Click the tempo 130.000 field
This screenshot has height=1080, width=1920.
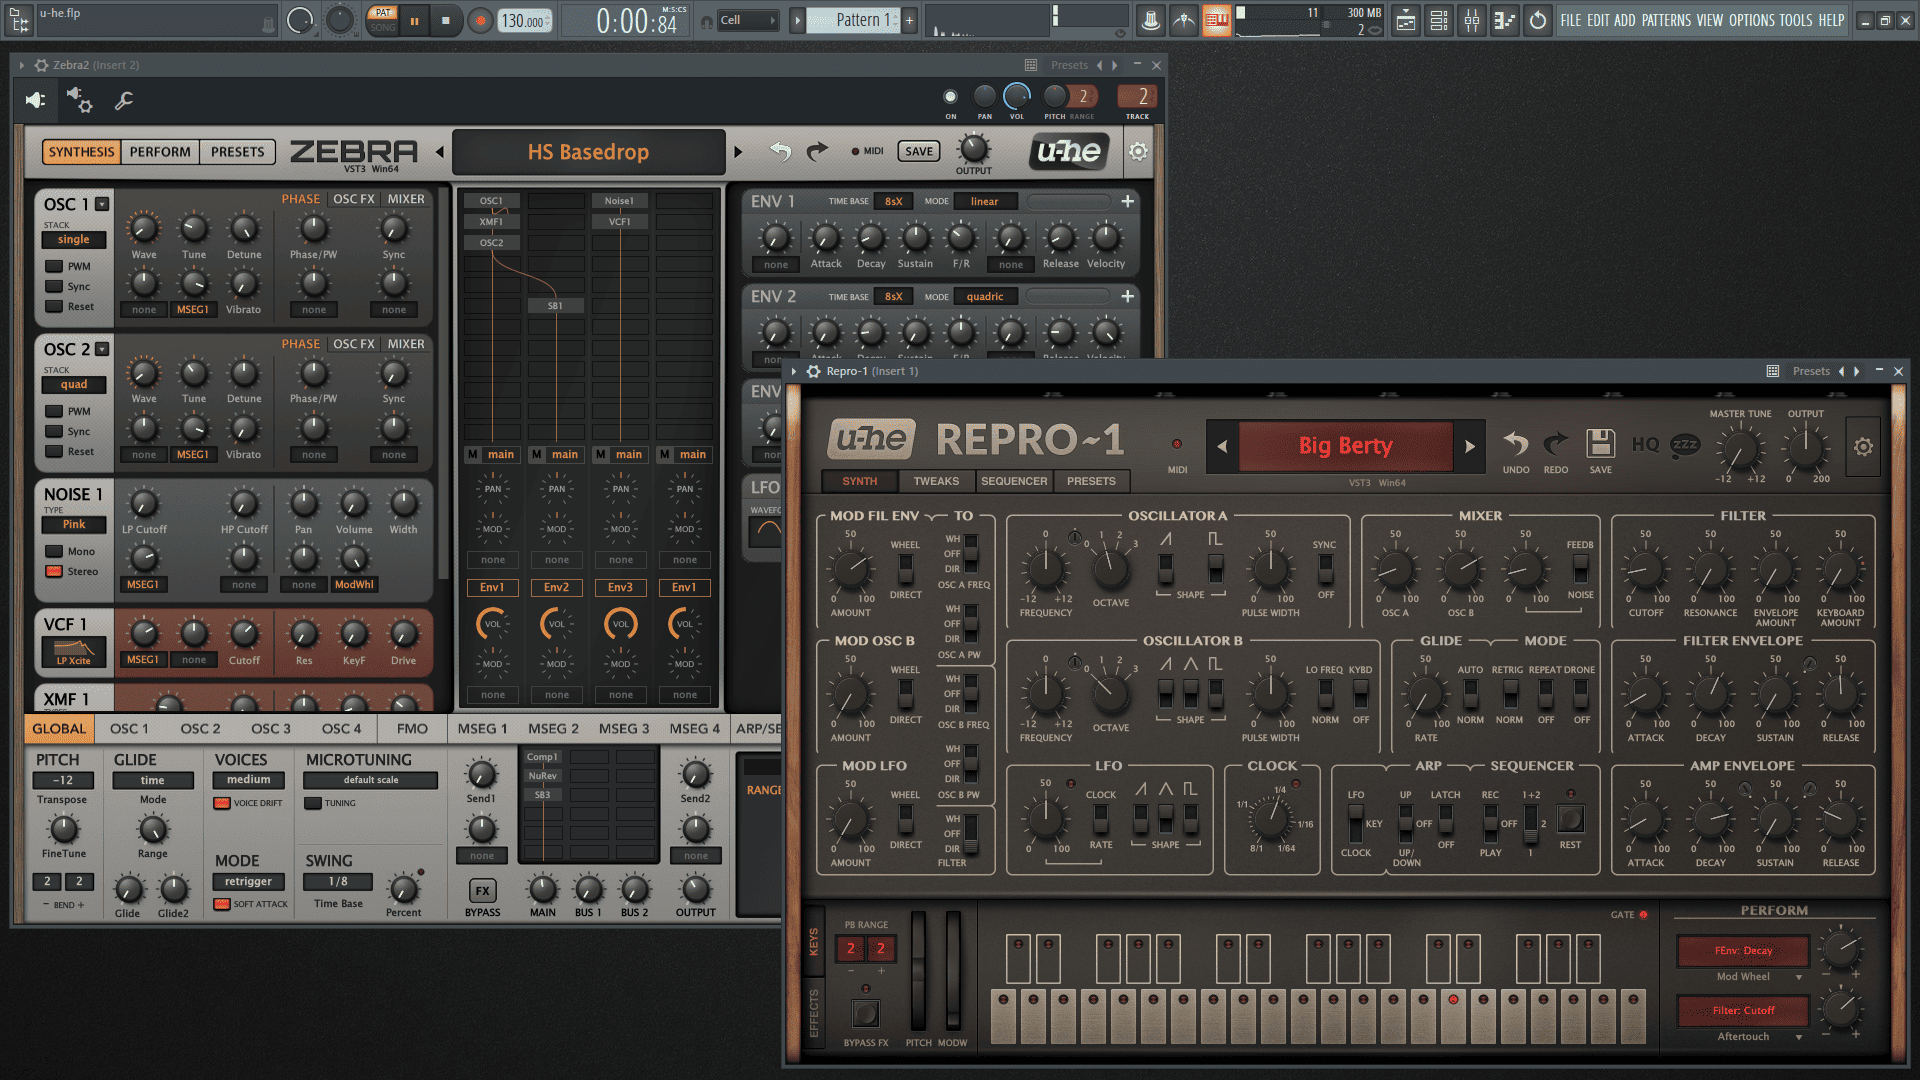pos(523,20)
